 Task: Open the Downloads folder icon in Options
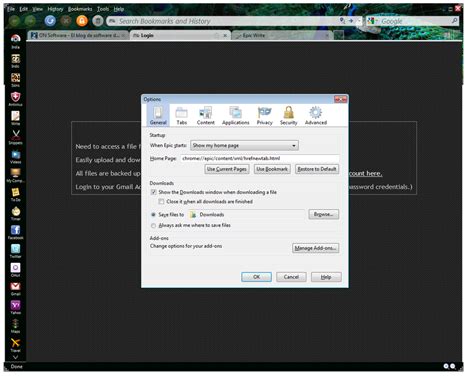coord(192,215)
